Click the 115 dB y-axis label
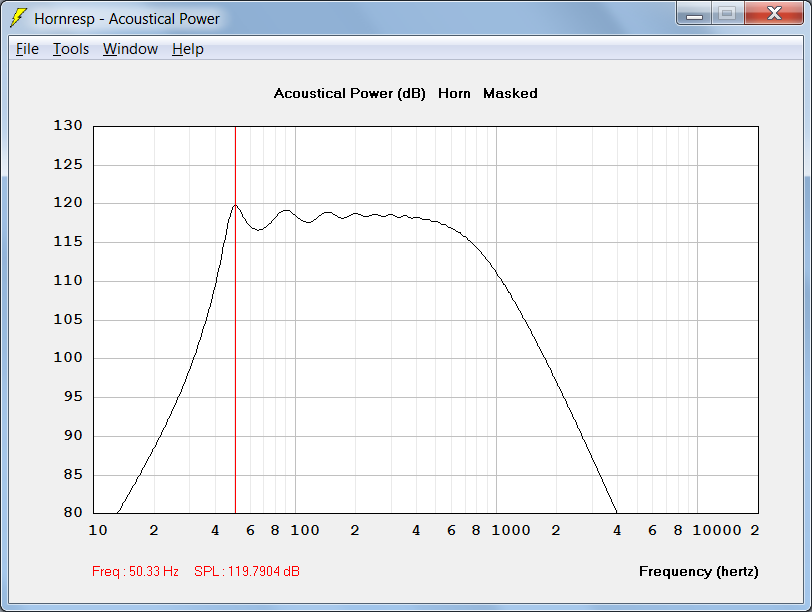This screenshot has width=812, height=612. pos(68,241)
